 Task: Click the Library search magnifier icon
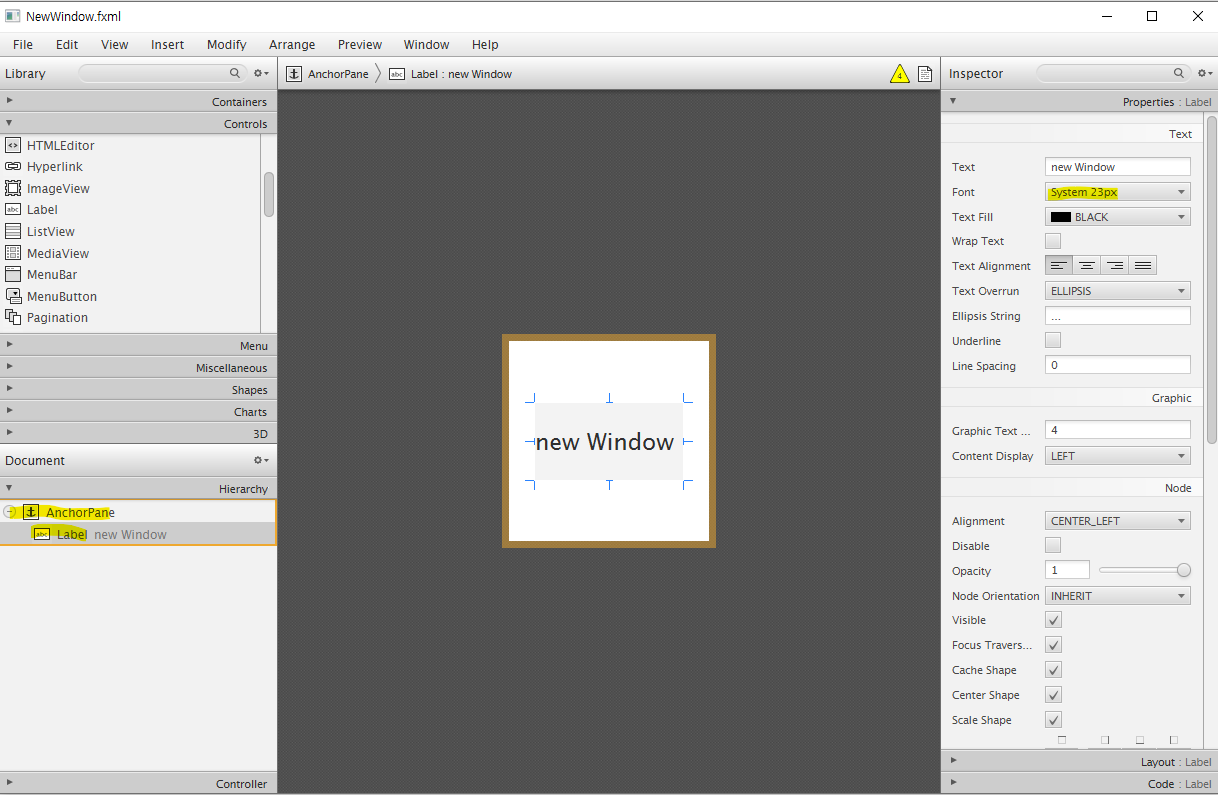pos(235,73)
